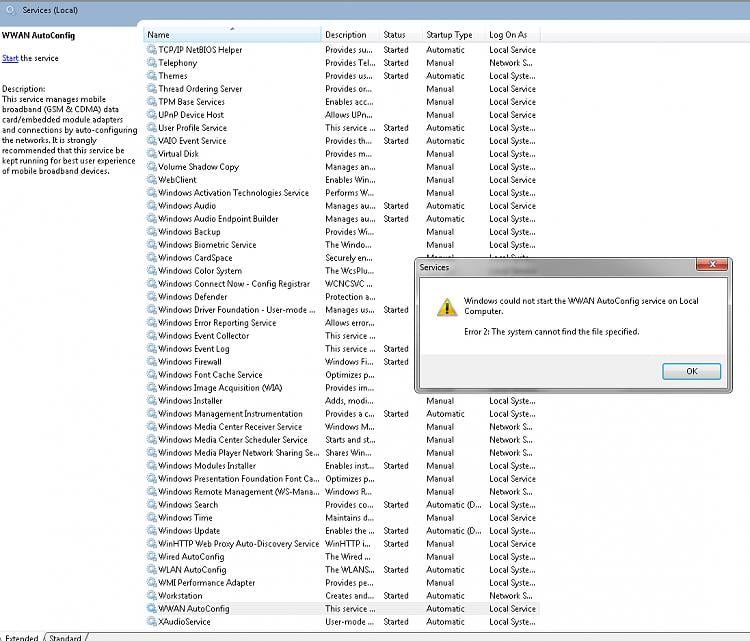Sort by the Name column header
750x641 pixels.
pyautogui.click(x=232, y=35)
